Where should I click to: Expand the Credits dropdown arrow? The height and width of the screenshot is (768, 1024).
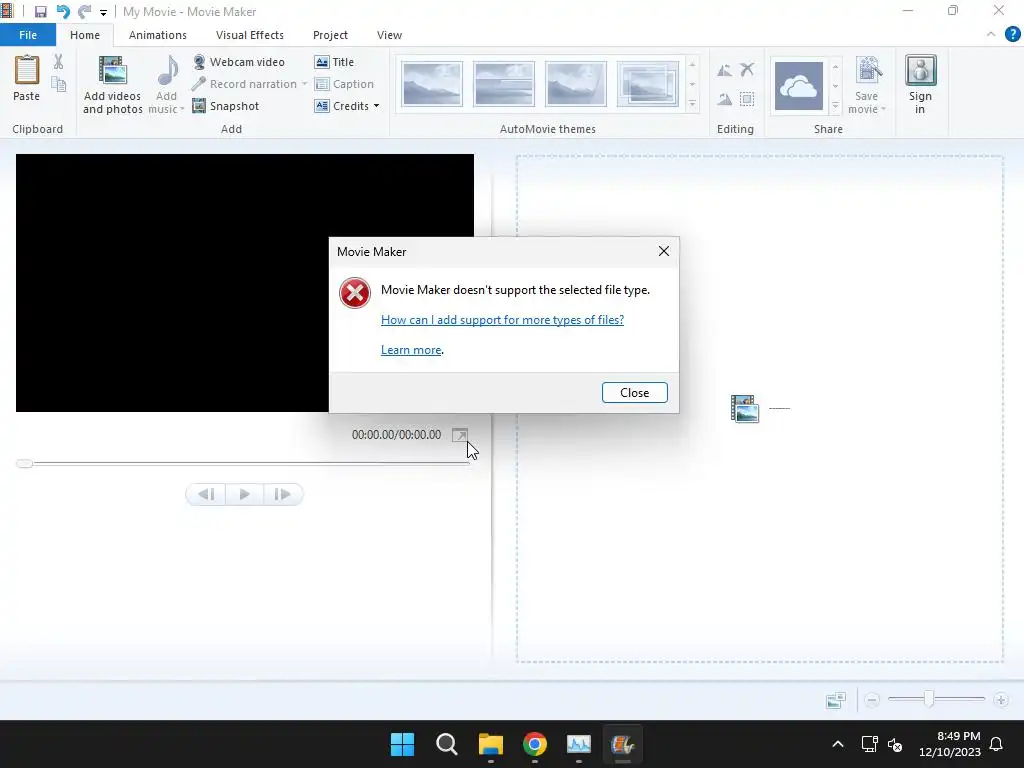(376, 106)
